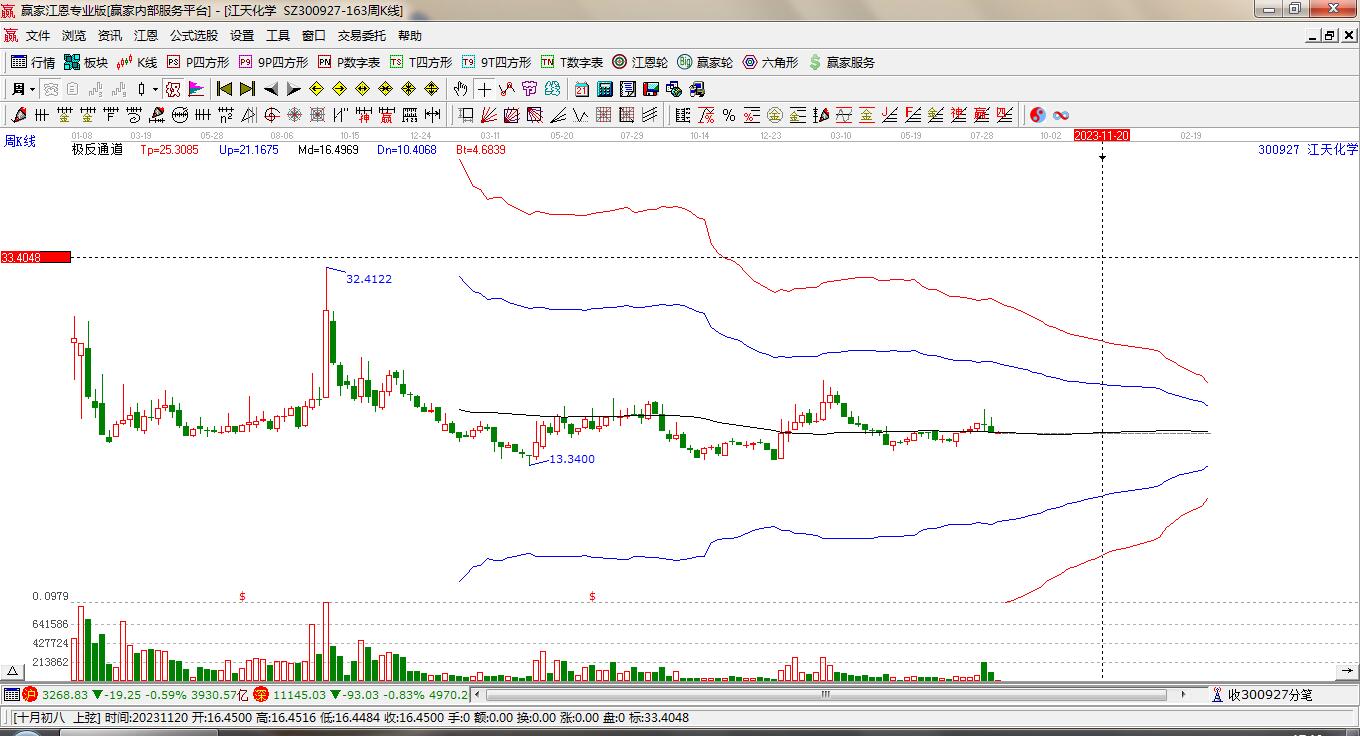Click the Md=16.4969 indicator value

328,150
